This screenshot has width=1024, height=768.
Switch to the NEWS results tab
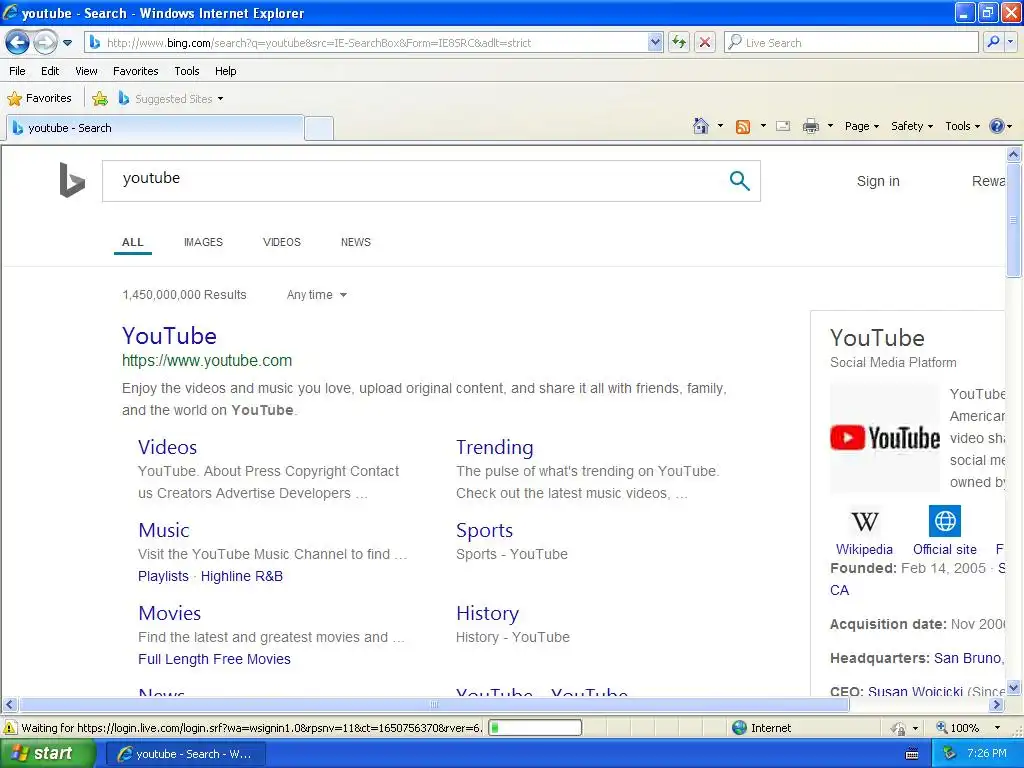click(x=355, y=242)
